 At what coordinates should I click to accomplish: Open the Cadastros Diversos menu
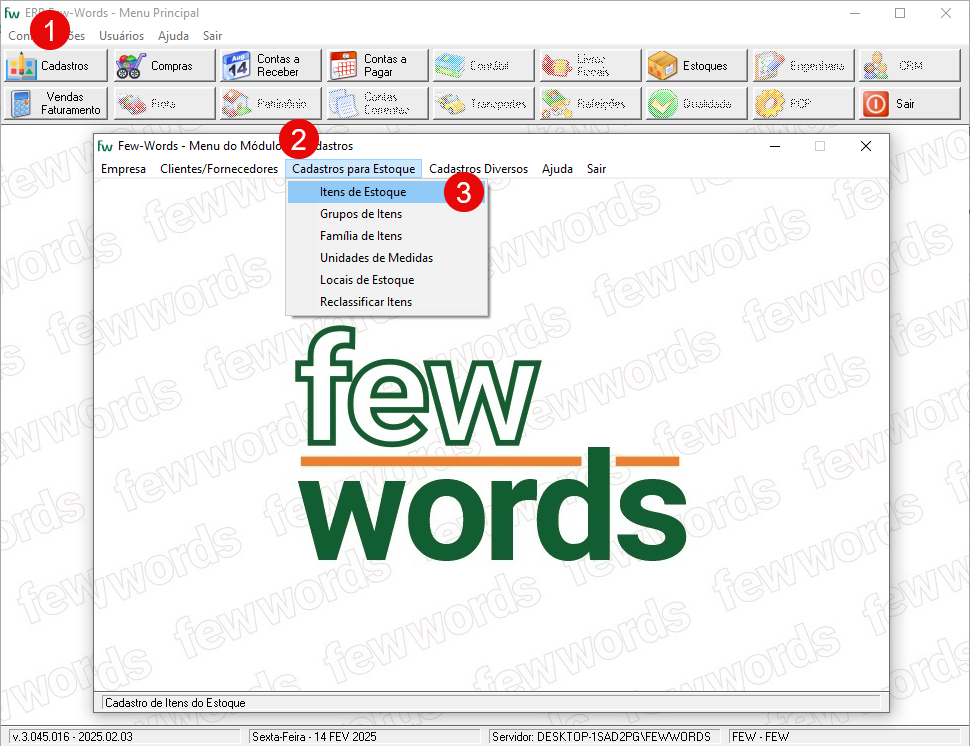pyautogui.click(x=478, y=169)
